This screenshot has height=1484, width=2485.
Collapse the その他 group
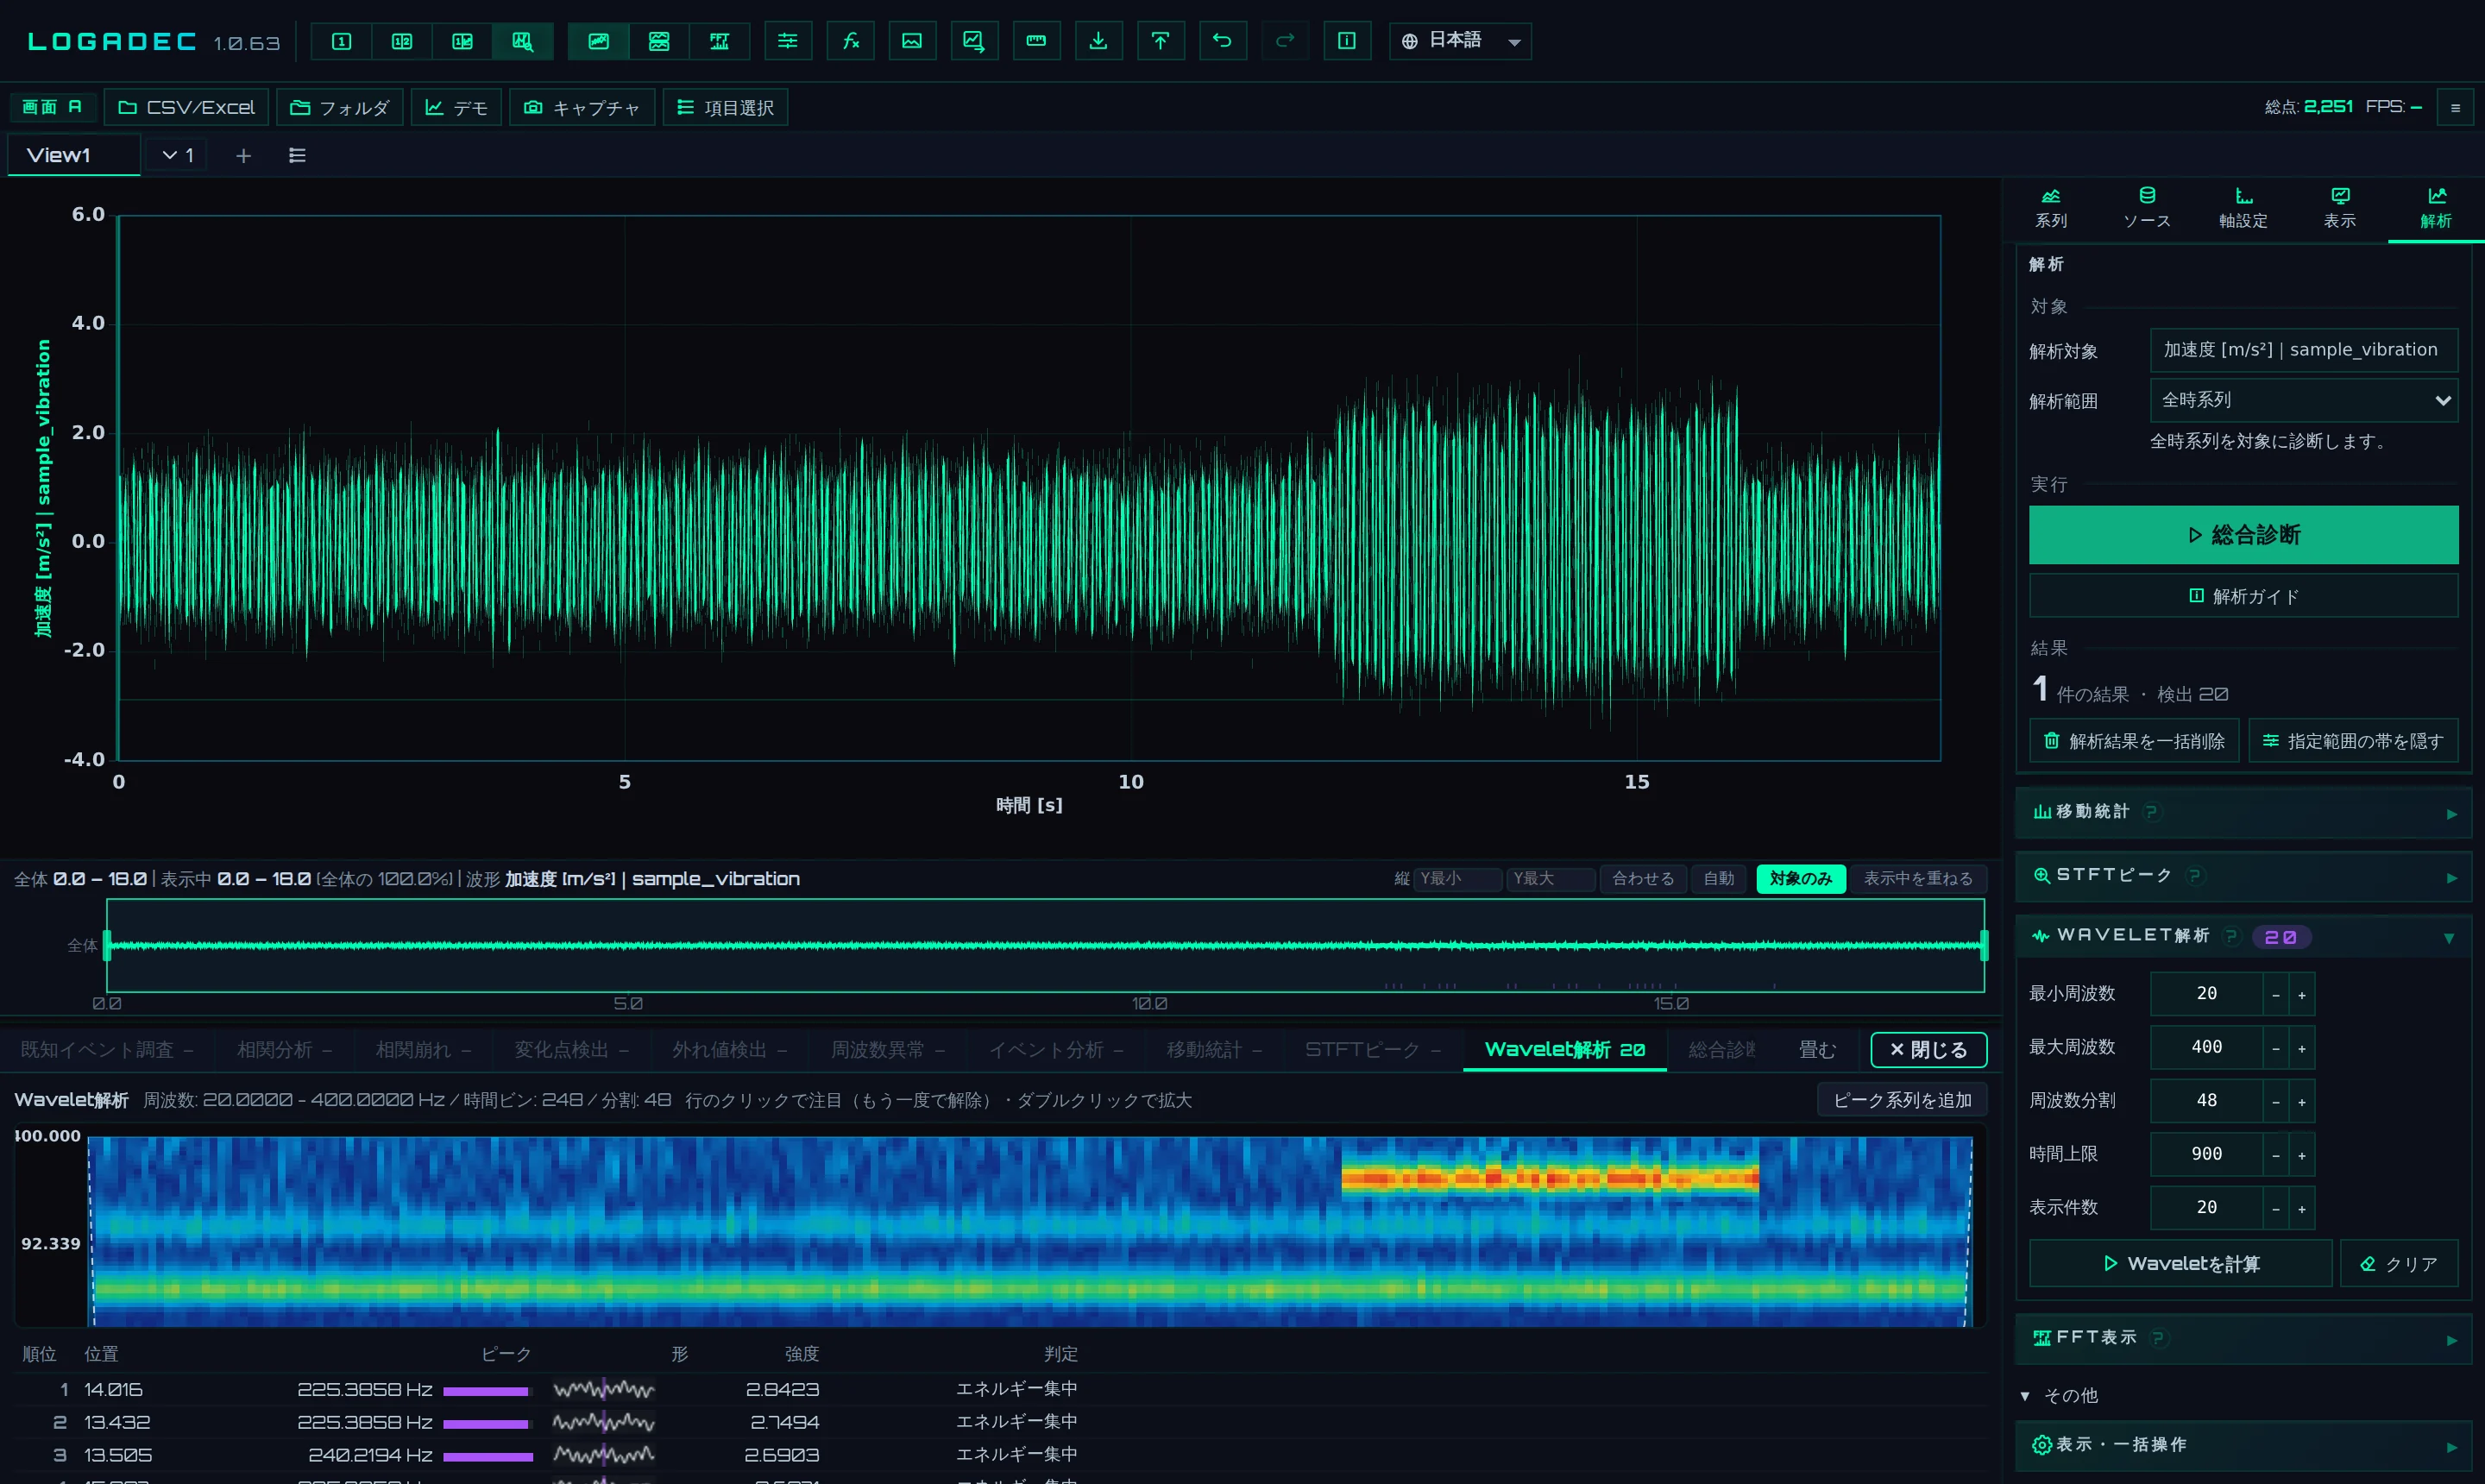pyautogui.click(x=2060, y=1396)
